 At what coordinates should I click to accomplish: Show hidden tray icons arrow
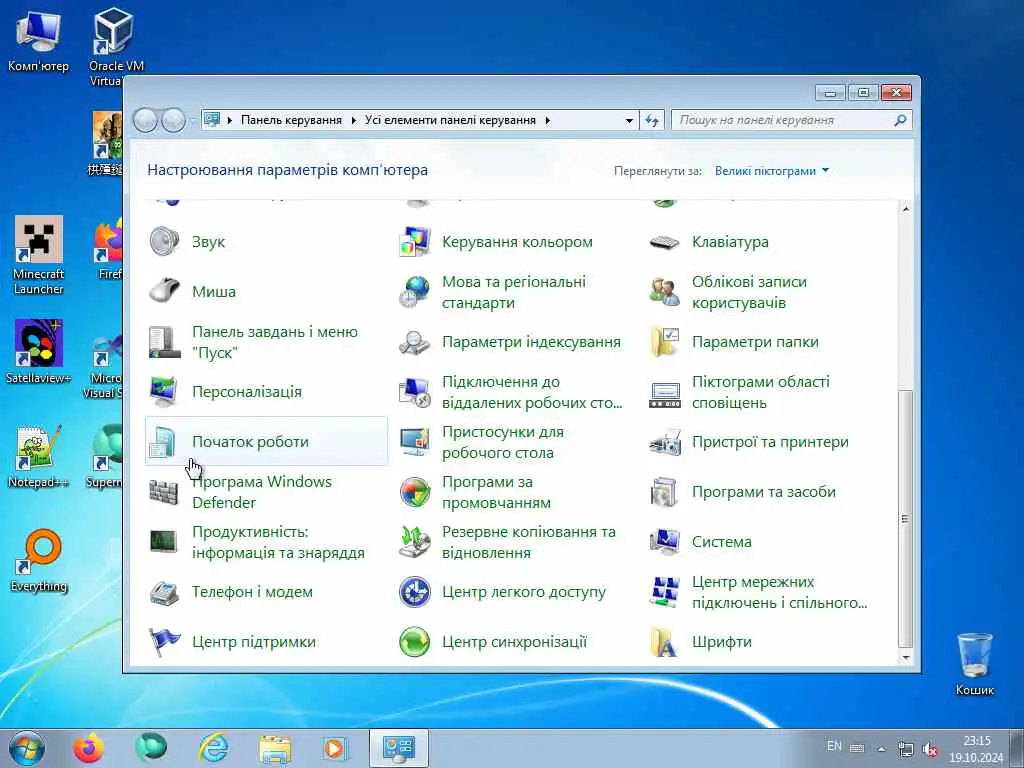click(881, 749)
